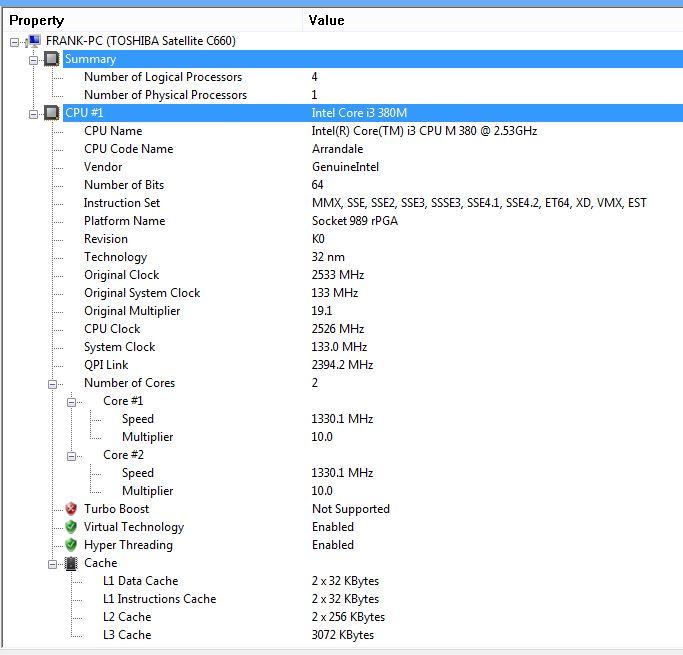Click the value 'Intel Core i3 380M'
The image size is (683, 655).
coord(359,113)
